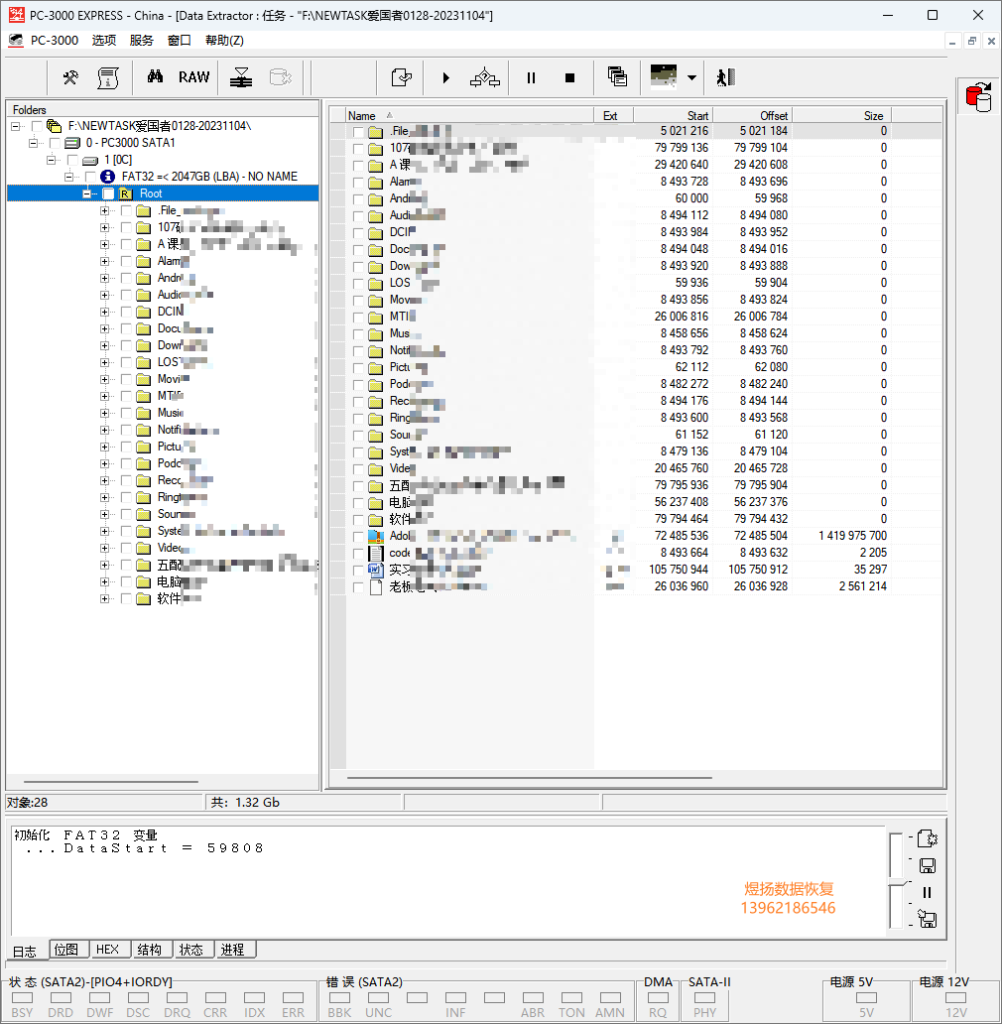Click the red database icon at right

978,97
